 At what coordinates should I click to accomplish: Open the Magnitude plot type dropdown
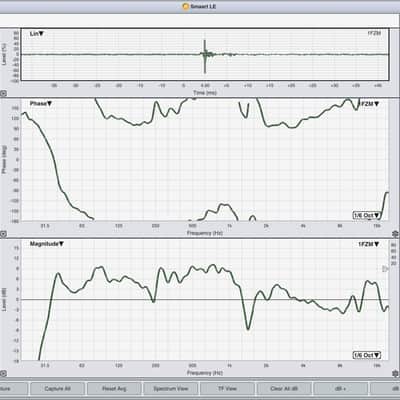(x=47, y=244)
